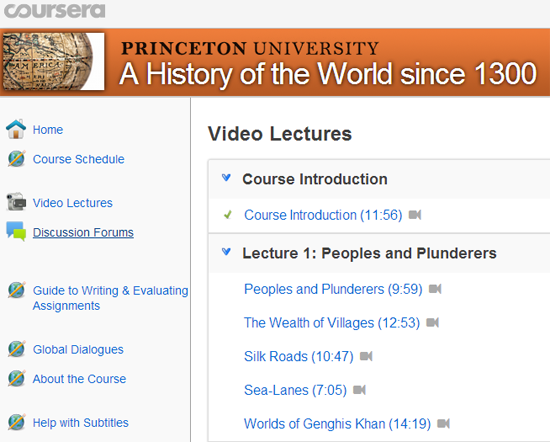550x442 pixels.
Task: Click video icon next to The Wealth of Villages
Action: tap(432, 323)
